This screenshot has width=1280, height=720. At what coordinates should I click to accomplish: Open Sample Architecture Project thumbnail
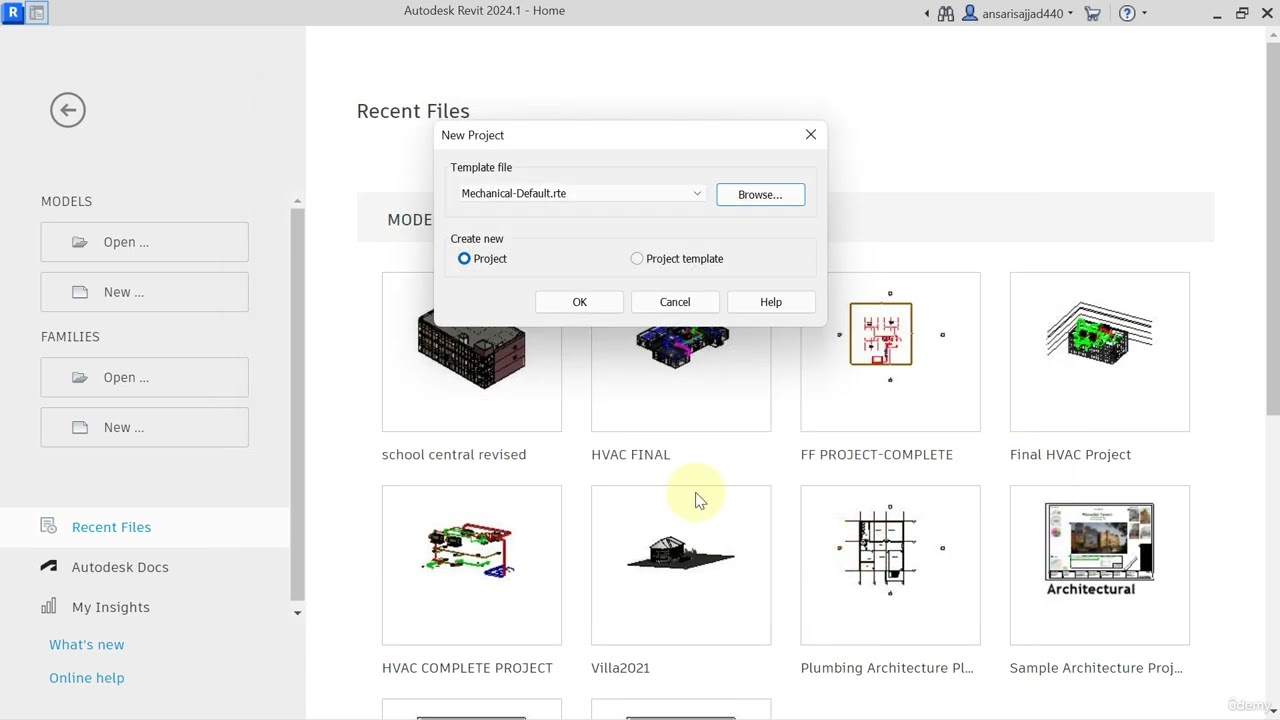(x=1100, y=565)
